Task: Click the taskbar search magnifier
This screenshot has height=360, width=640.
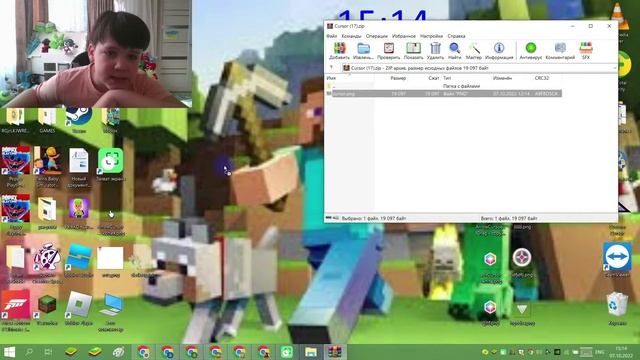Action: (29, 352)
